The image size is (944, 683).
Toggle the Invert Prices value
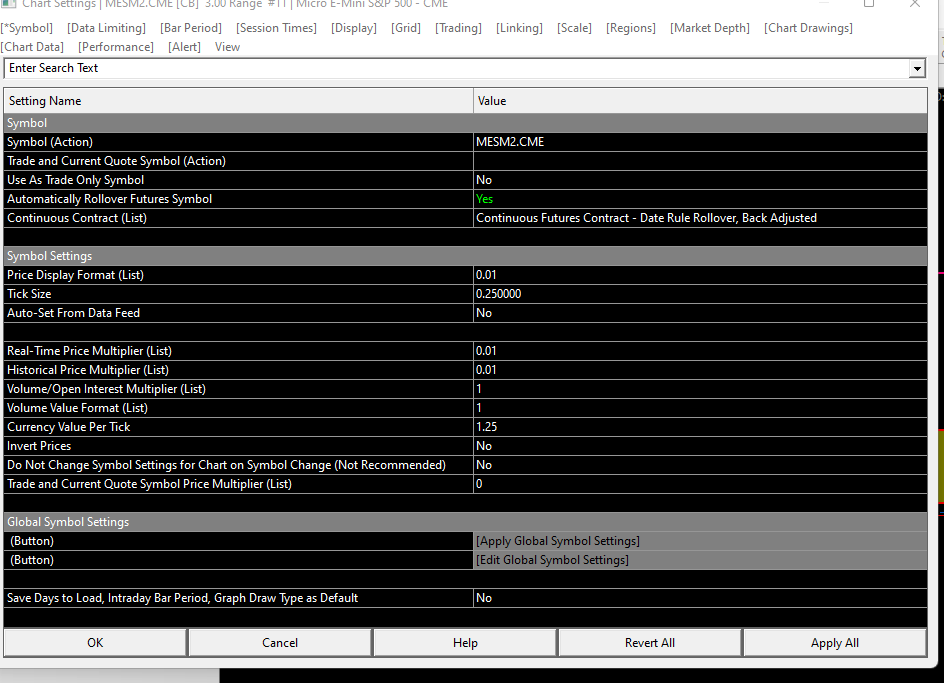pyautogui.click(x=700, y=446)
